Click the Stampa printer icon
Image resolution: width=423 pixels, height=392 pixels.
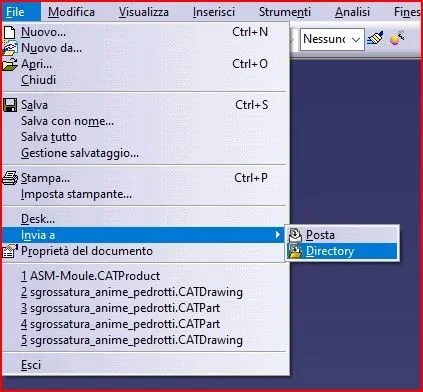click(x=10, y=178)
